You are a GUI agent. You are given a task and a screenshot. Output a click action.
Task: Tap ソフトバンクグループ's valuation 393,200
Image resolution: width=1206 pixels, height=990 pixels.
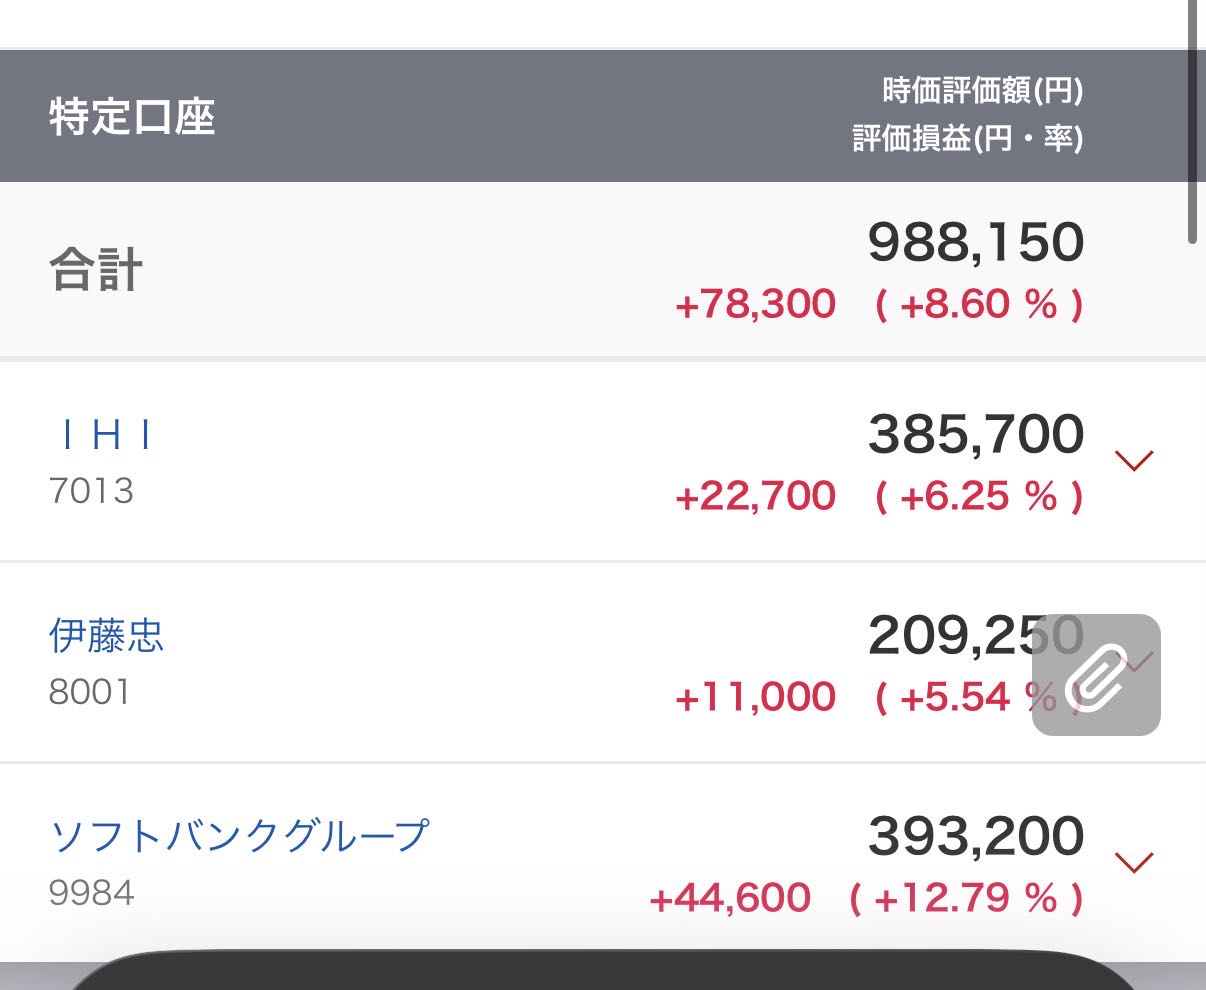point(975,836)
